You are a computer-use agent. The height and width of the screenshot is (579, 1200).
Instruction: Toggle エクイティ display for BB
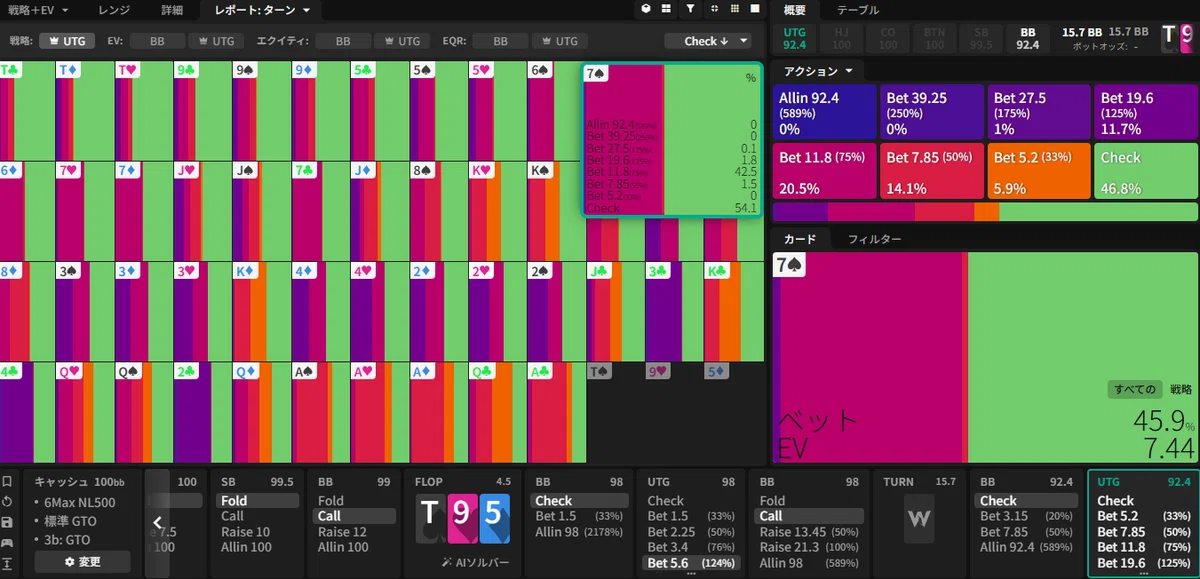click(343, 41)
